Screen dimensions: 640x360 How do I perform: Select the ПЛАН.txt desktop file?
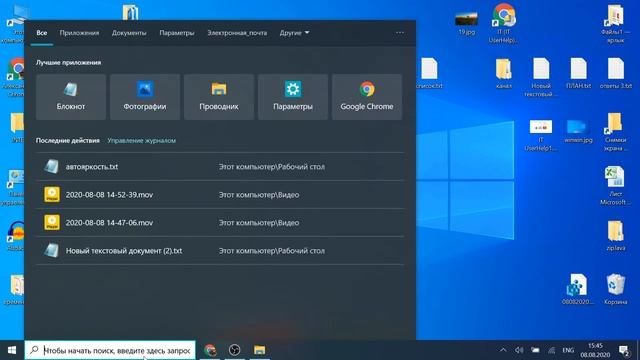pos(578,73)
